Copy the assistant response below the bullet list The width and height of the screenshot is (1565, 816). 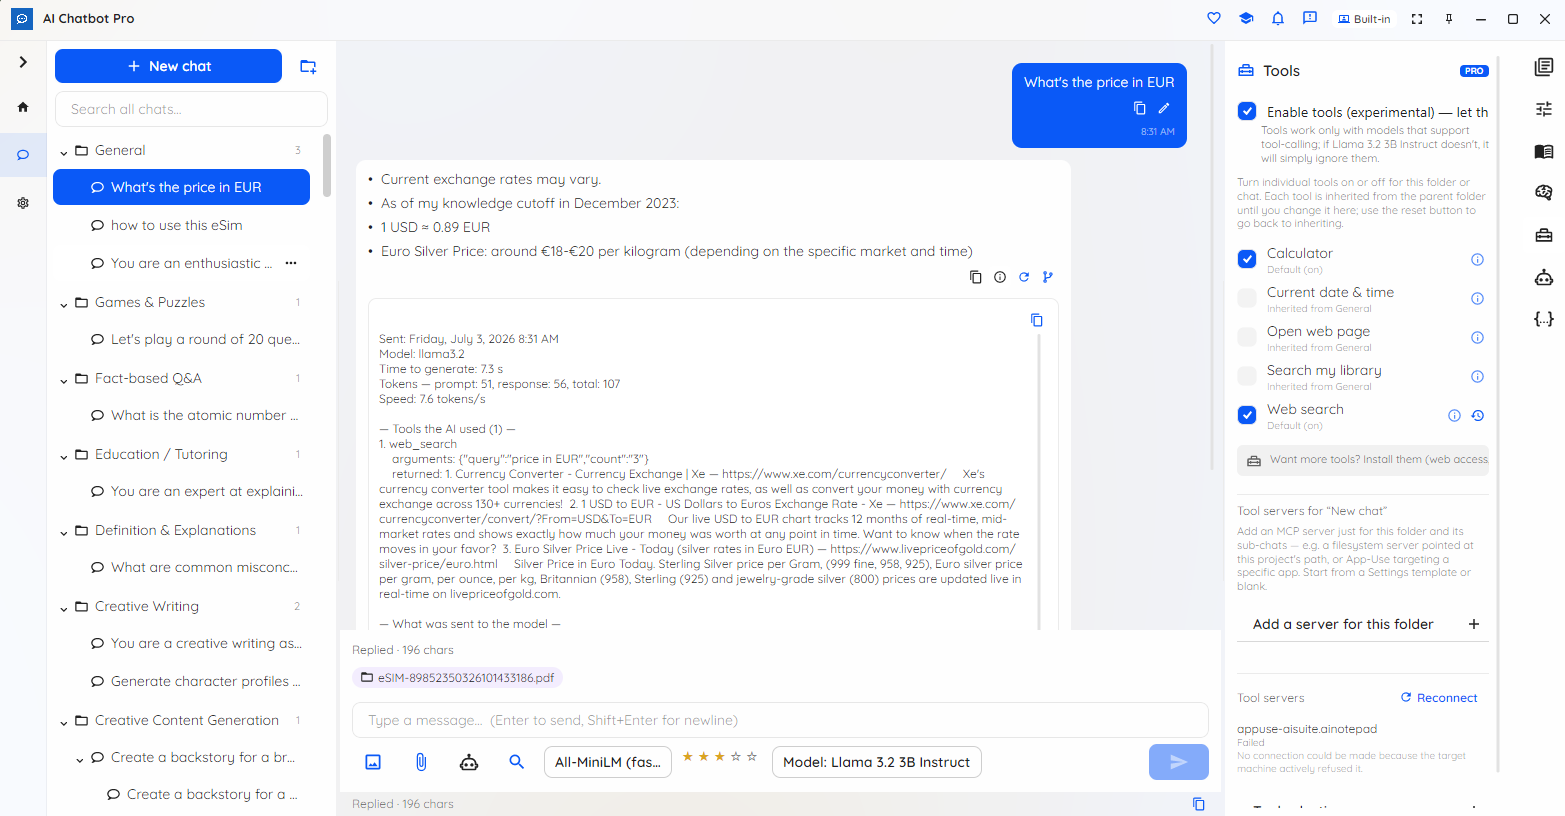[976, 277]
